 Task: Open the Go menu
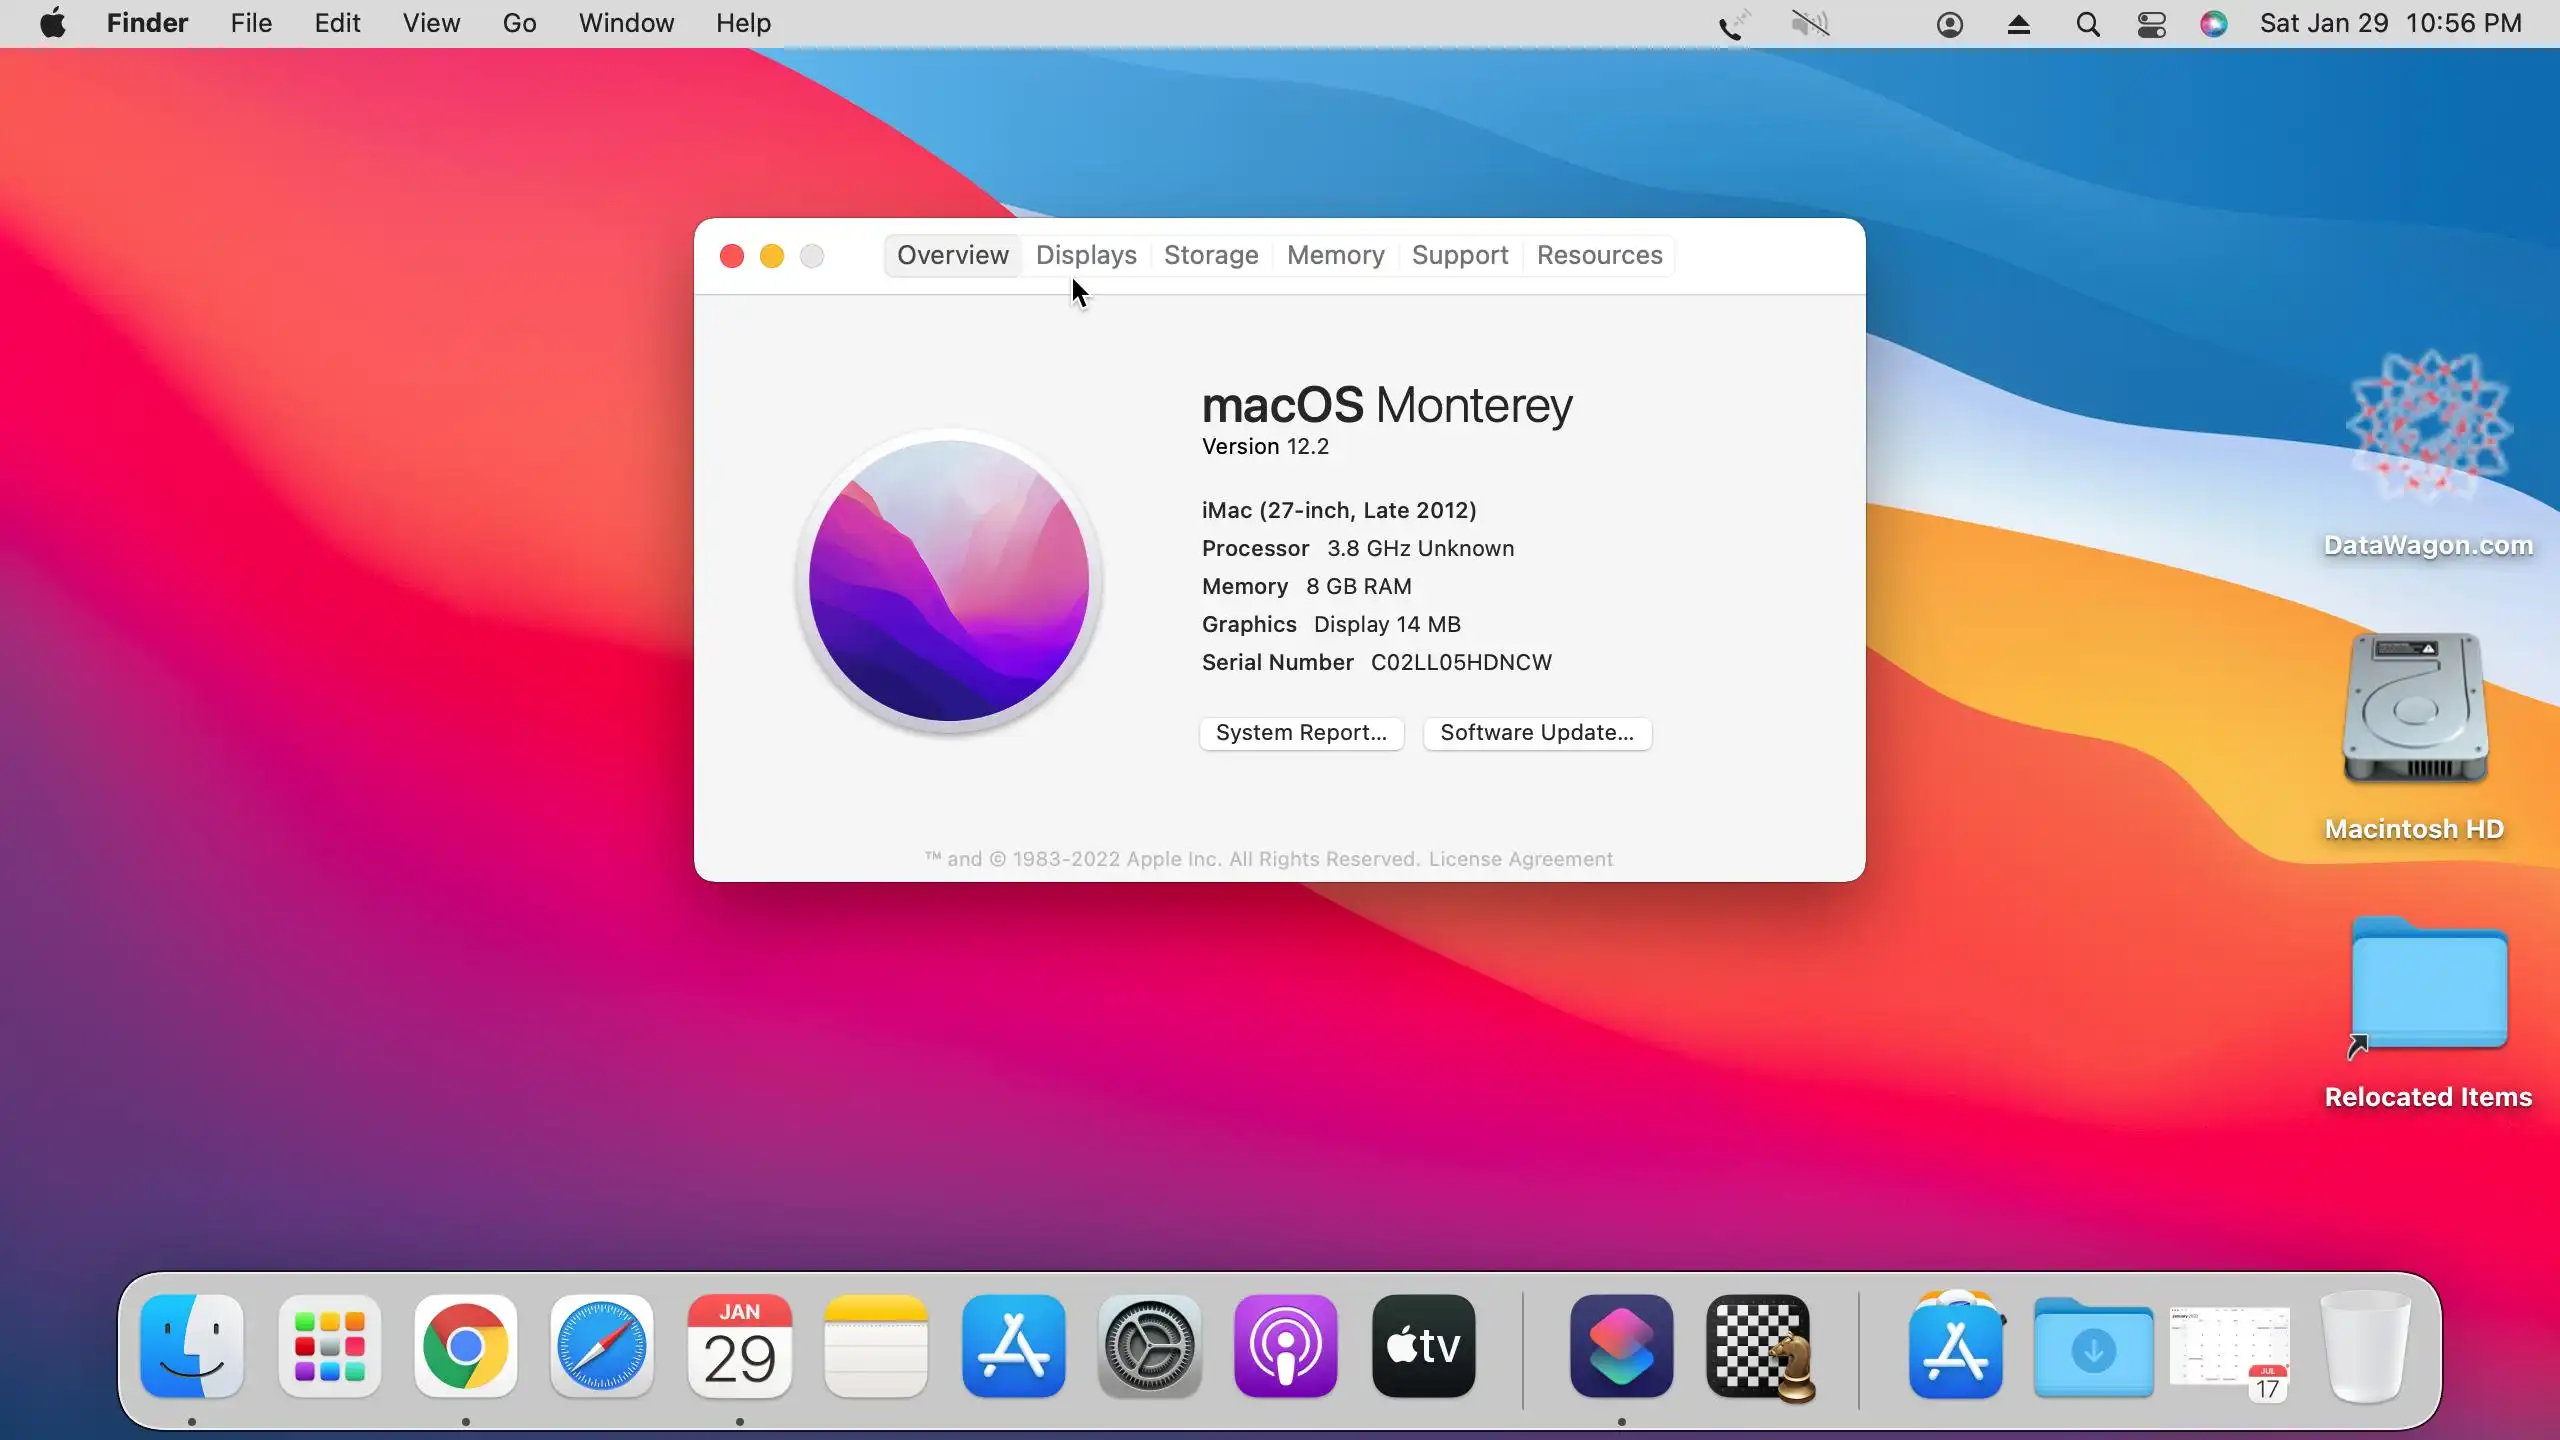519,24
